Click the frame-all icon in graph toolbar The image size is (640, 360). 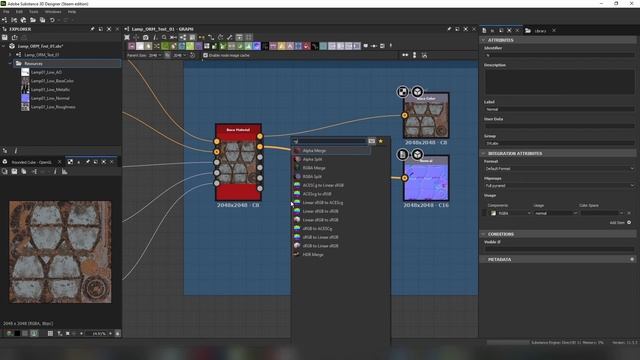point(127,38)
